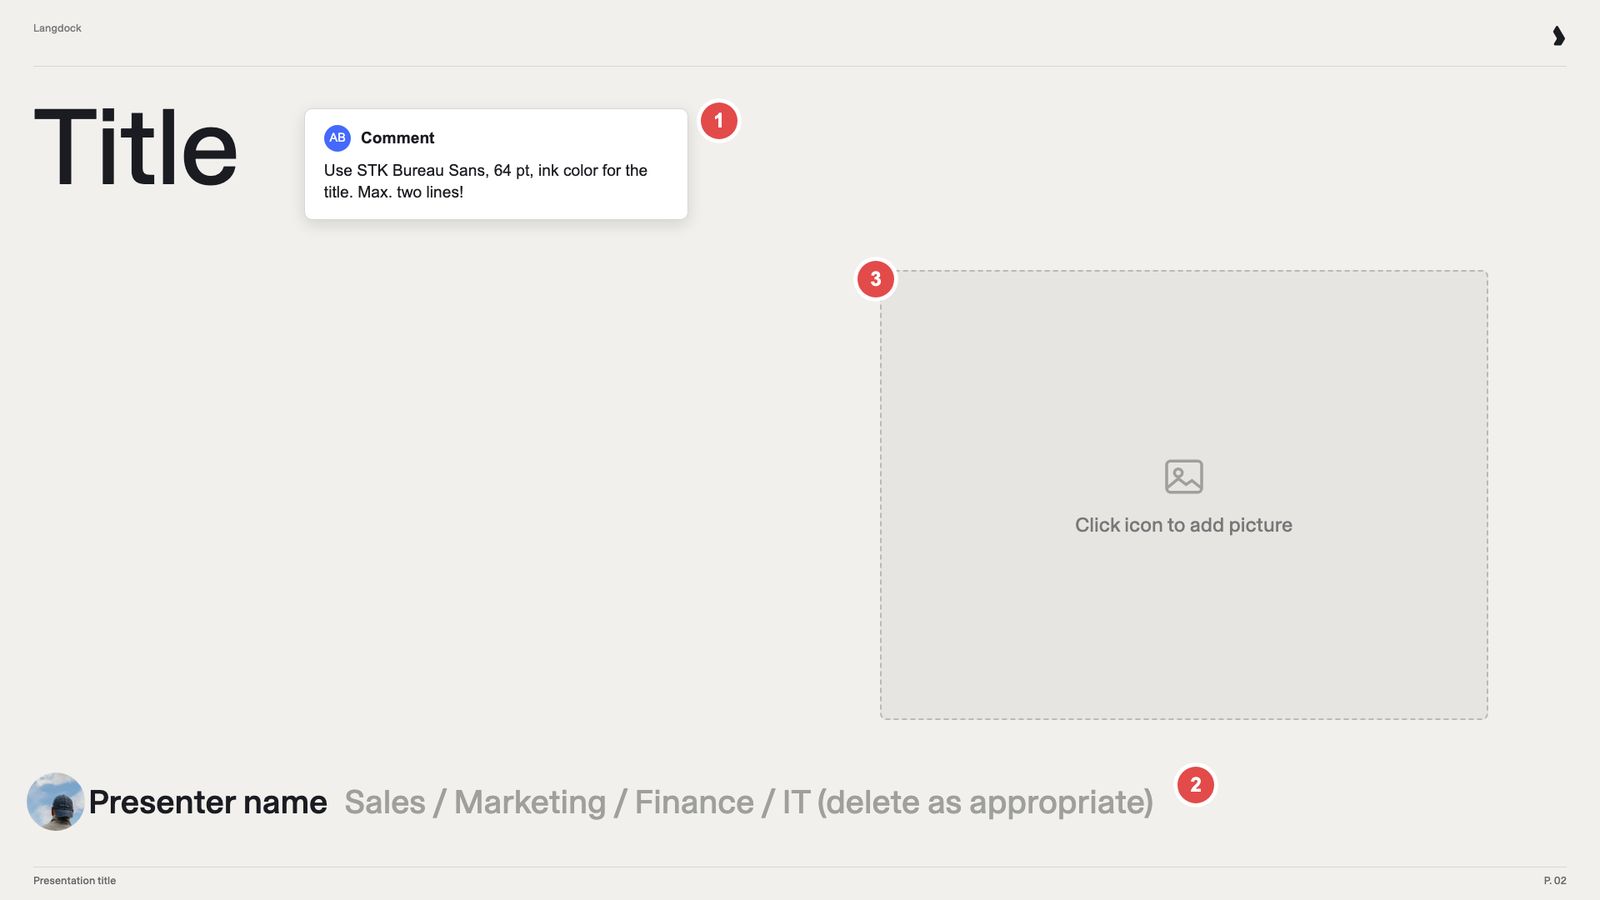Screen dimensions: 1600x900
Task: Select the comment text about STK Bureau Sans
Action: coord(485,181)
